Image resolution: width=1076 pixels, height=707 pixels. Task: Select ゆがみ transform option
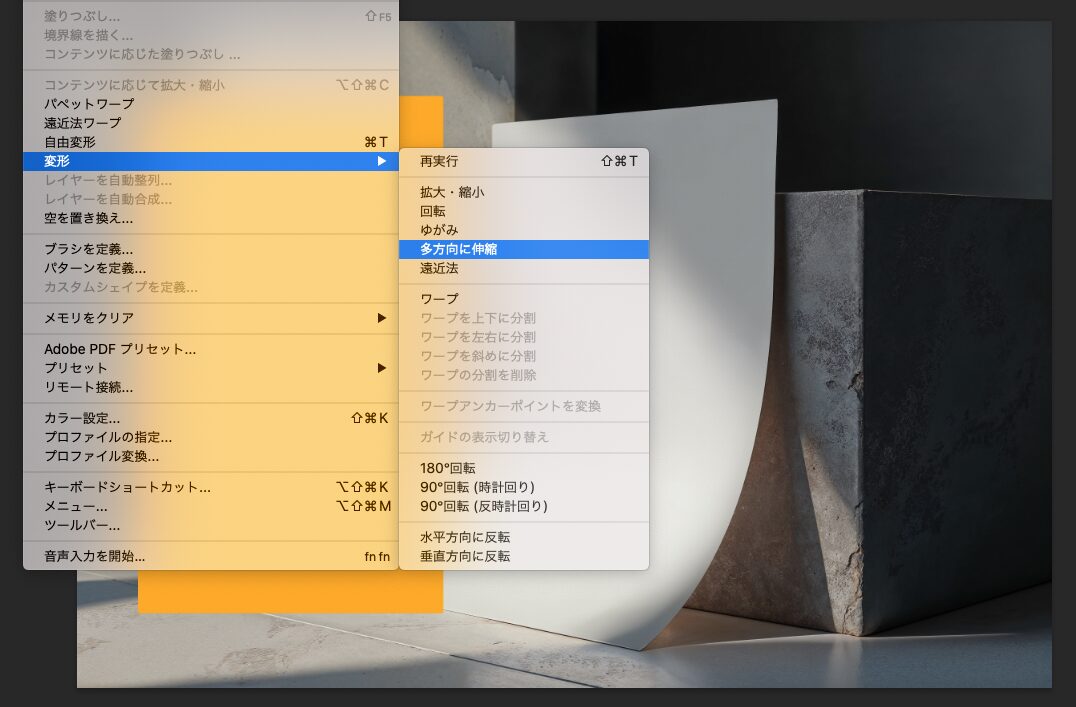coord(524,230)
